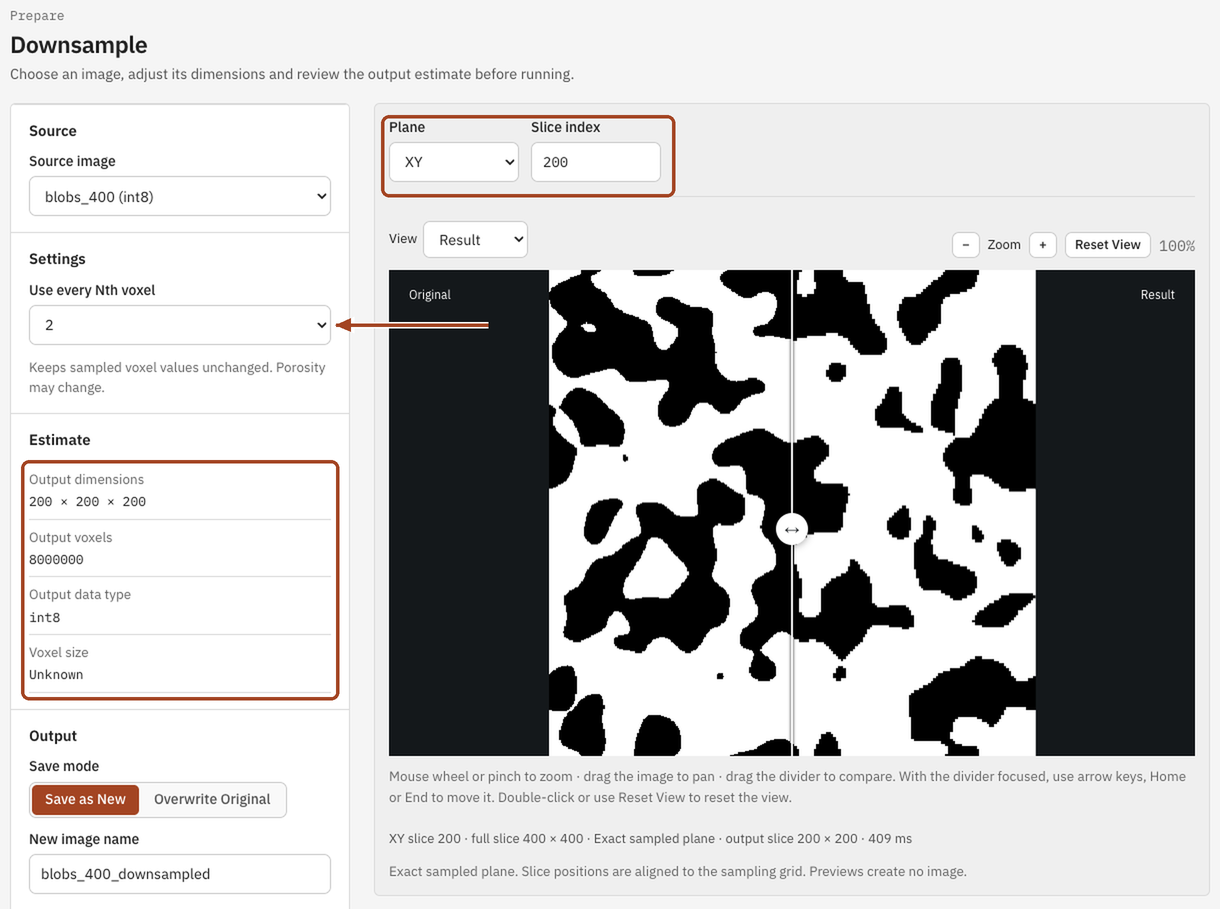
Task: Click the comparison divider handle
Action: 792,530
